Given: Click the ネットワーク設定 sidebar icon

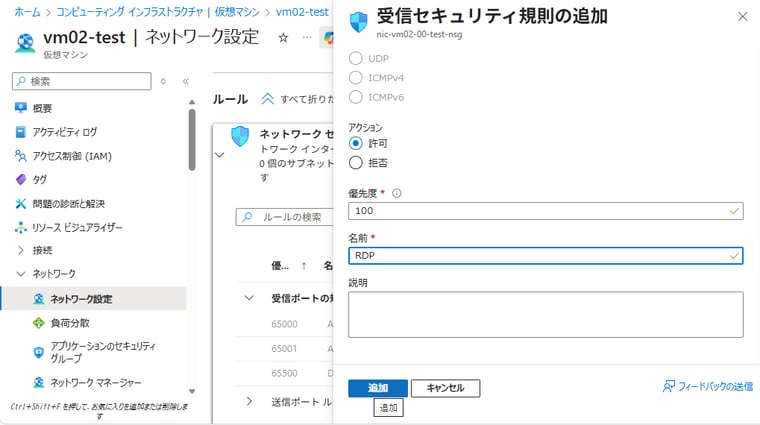Looking at the screenshot, I should point(39,299).
